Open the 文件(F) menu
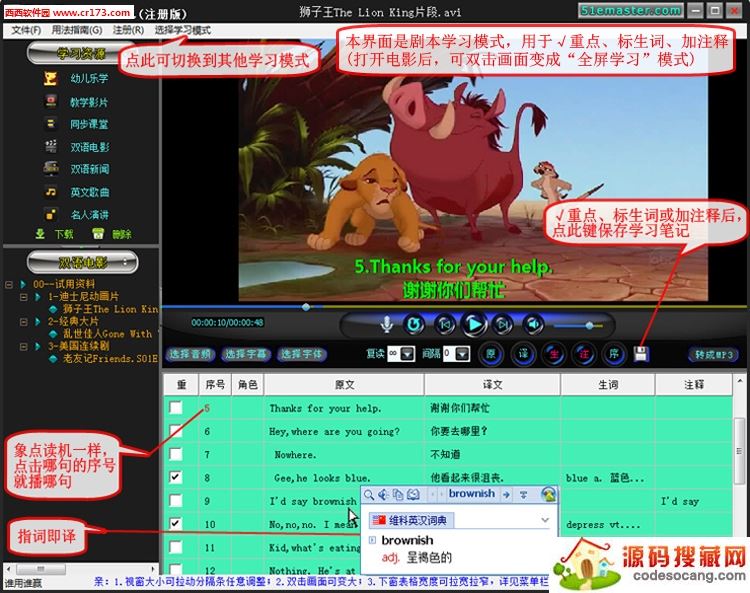Screen dimensions: 750x593 click(x=25, y=31)
